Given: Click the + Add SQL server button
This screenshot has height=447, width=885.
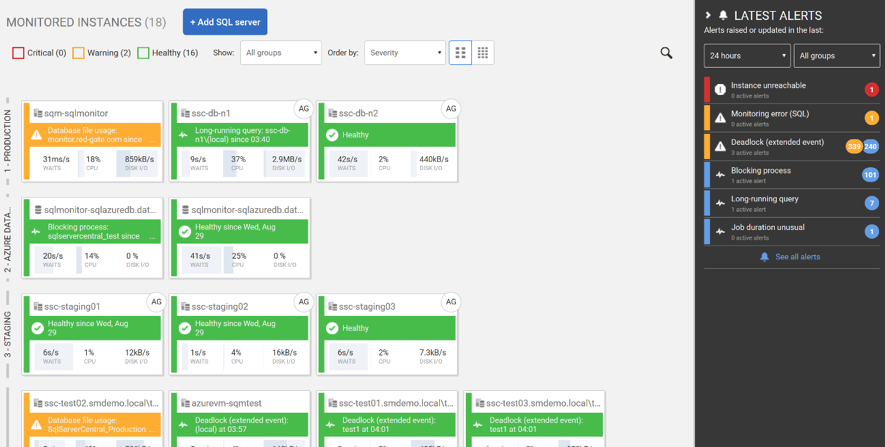Looking at the screenshot, I should coord(225,22).
